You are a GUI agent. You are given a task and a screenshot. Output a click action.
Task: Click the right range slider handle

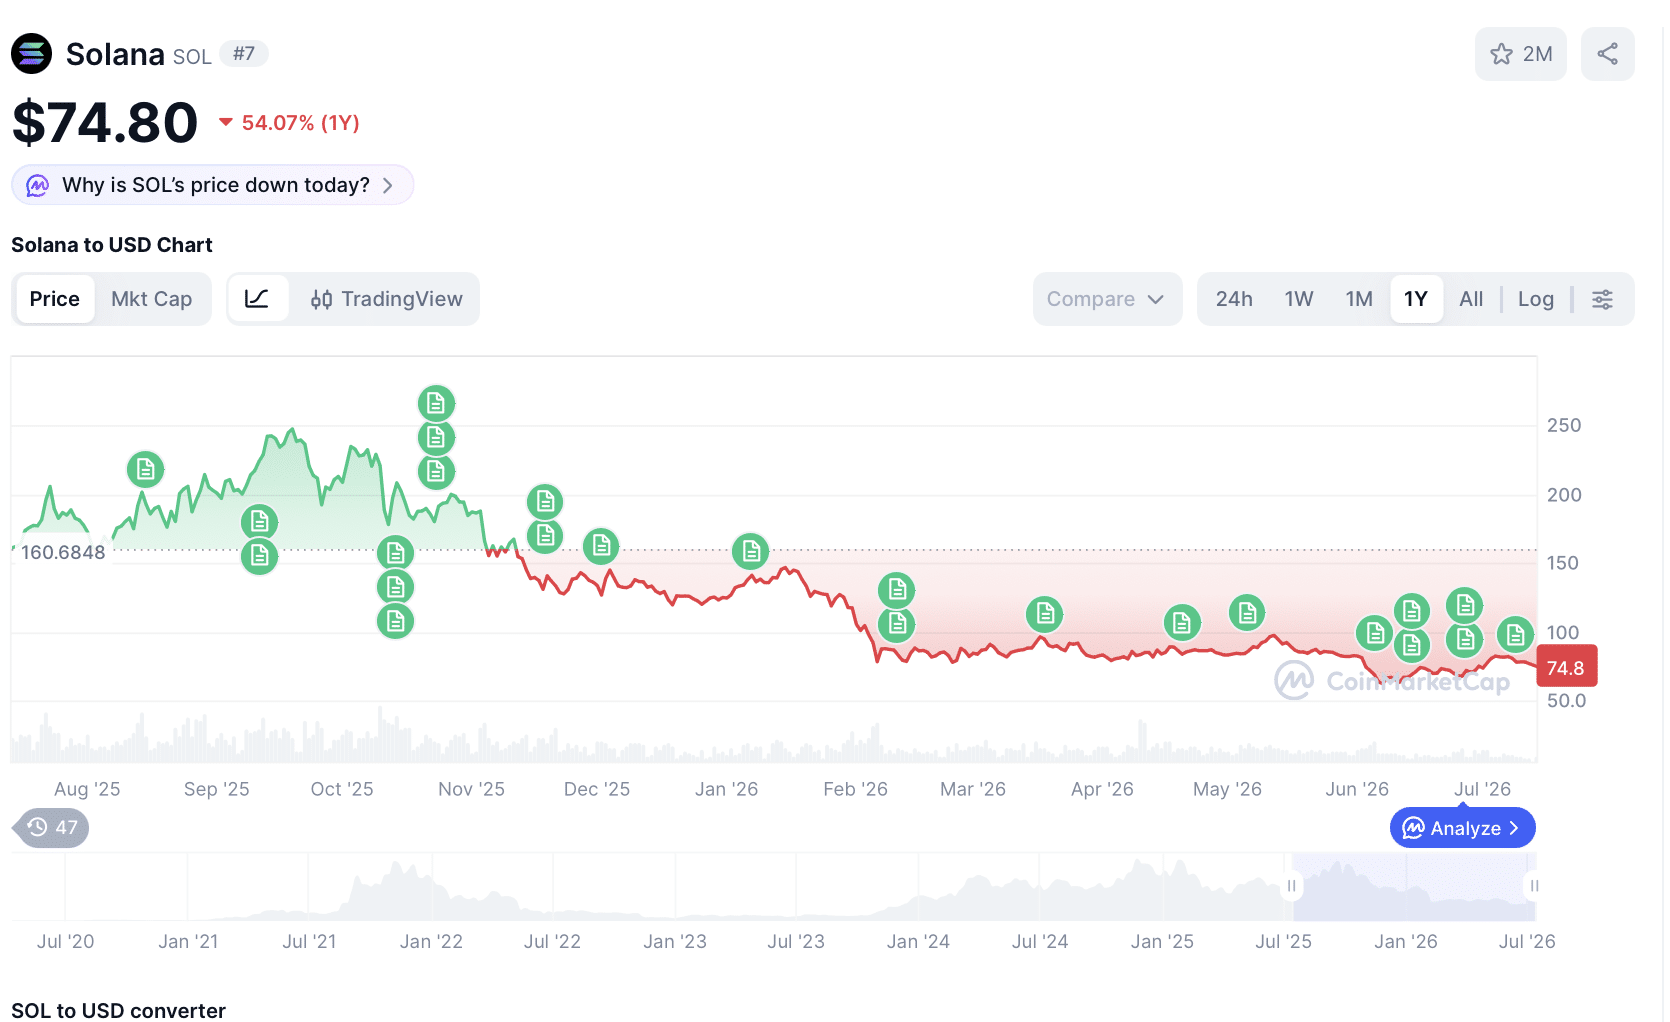click(x=1534, y=886)
